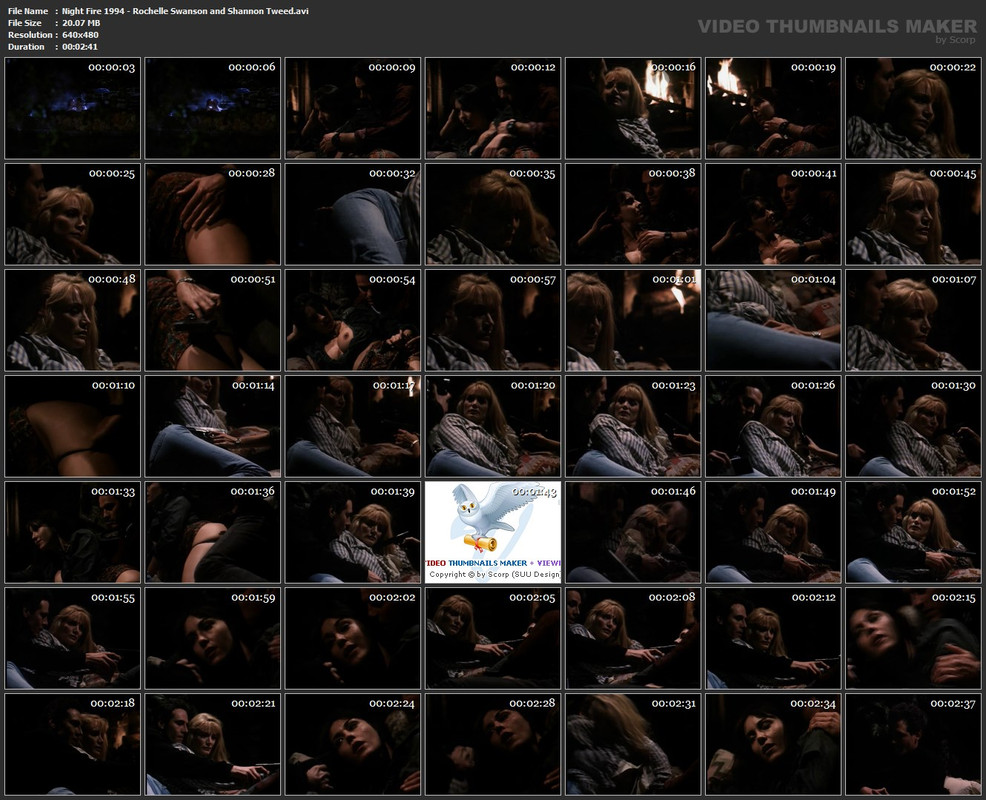Viewport: 986px width, 800px height.
Task: Click the fireplace thumbnail at 00:00:16
Action: point(633,108)
